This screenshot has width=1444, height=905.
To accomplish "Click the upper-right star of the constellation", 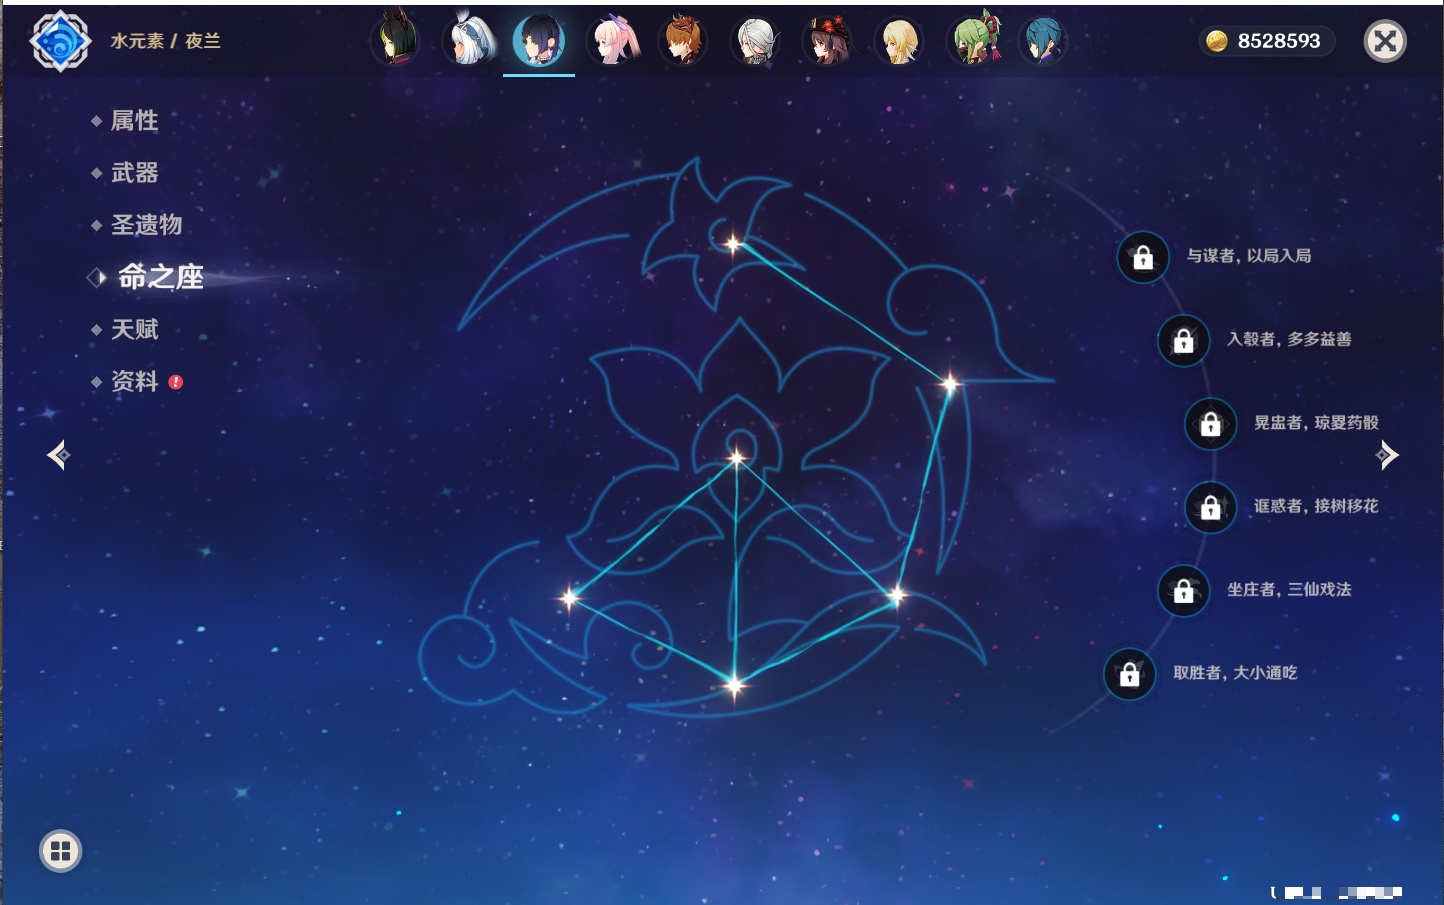I will click(950, 382).
